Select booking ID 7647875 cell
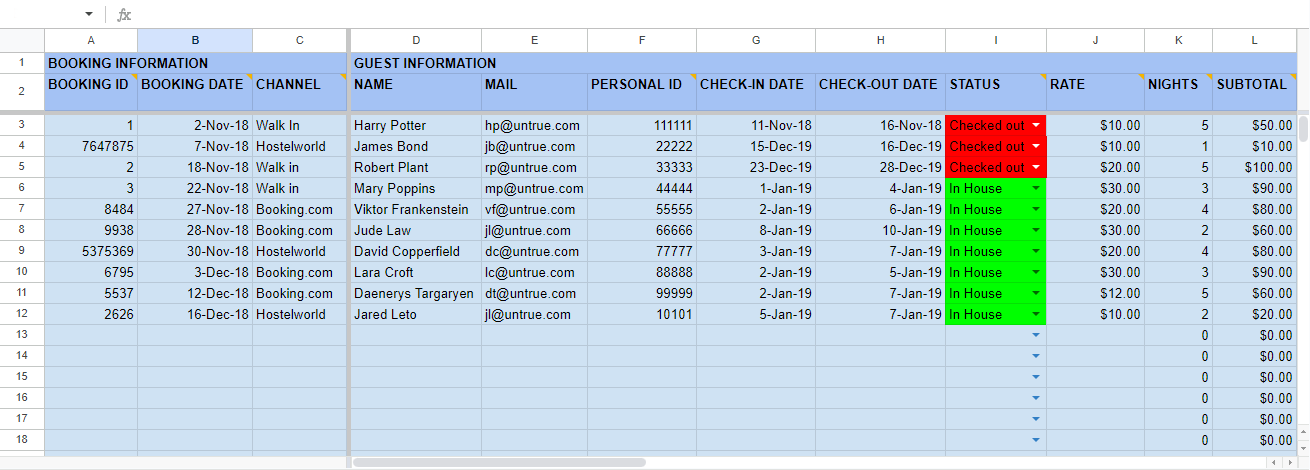1310x470 pixels. (x=91, y=147)
